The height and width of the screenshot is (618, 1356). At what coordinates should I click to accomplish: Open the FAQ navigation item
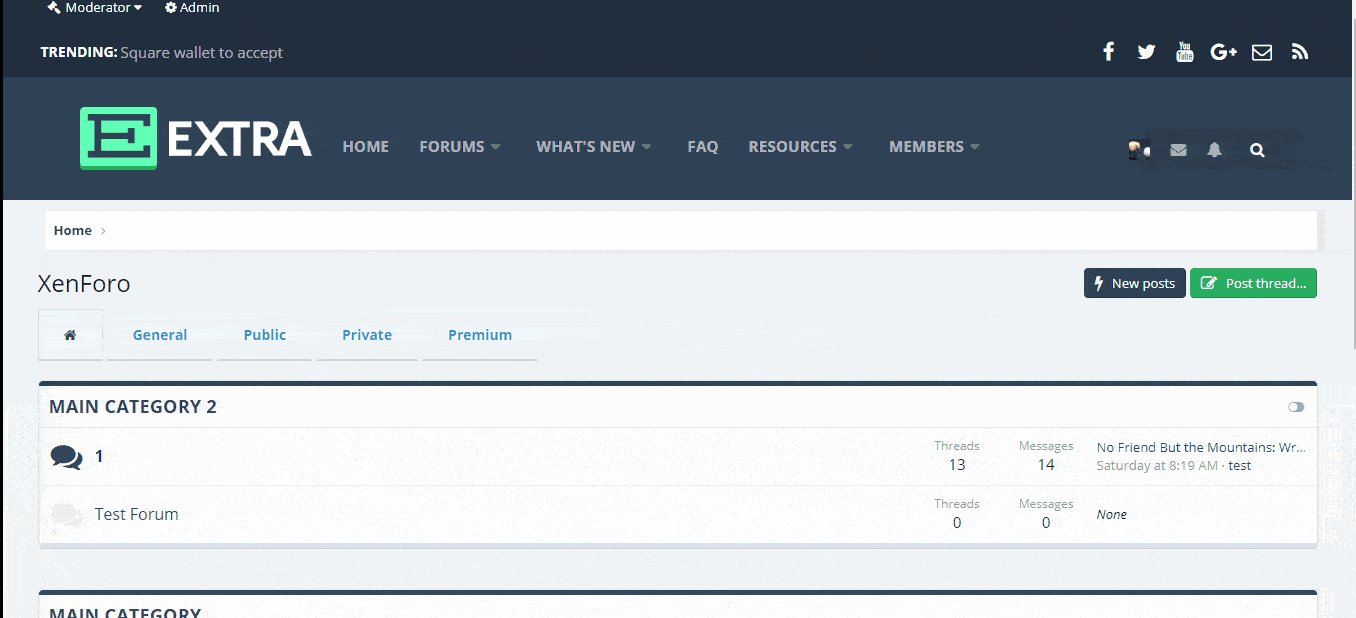(x=702, y=147)
